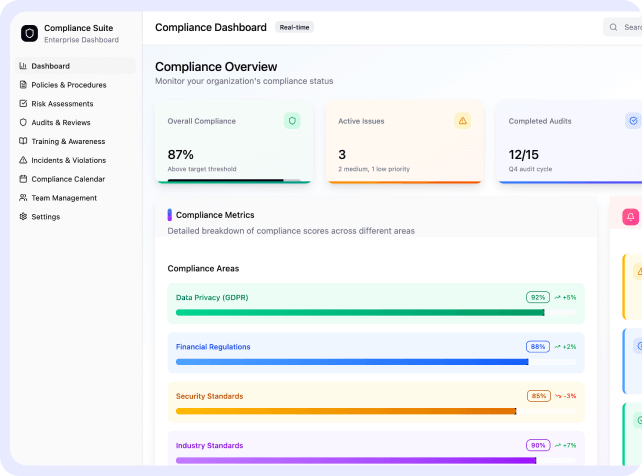The width and height of the screenshot is (642, 476).
Task: Go to Risk Assessments section
Action: coord(62,104)
